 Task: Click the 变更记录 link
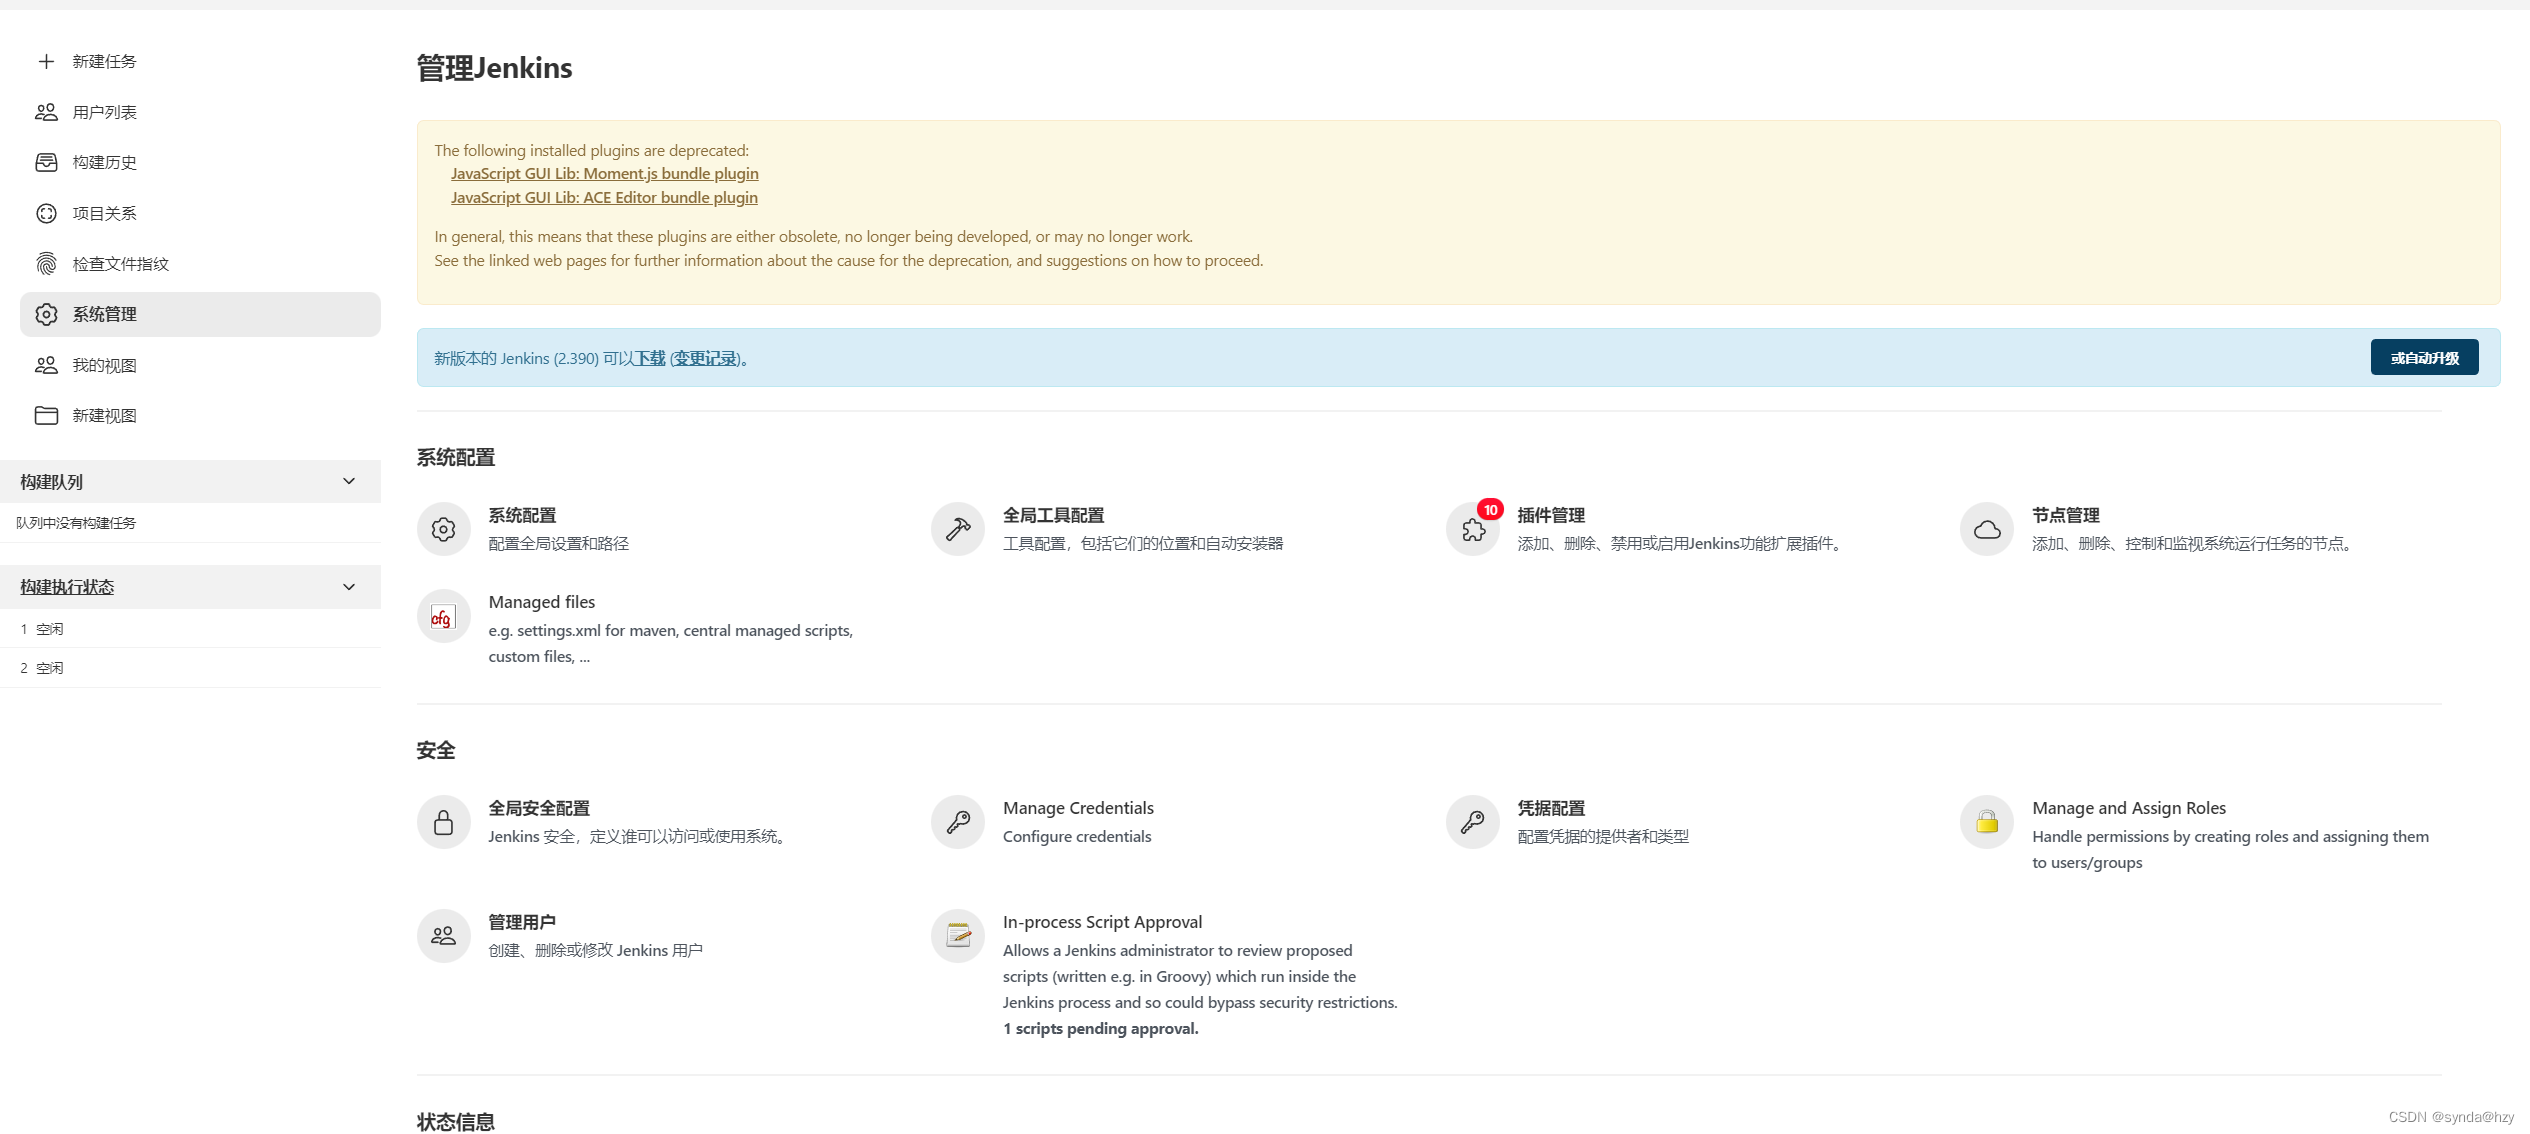705,358
